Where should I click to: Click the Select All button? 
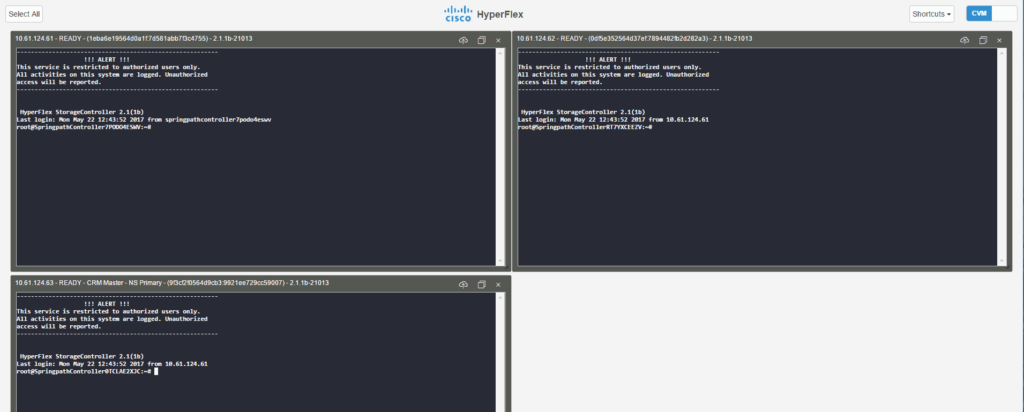[x=24, y=14]
